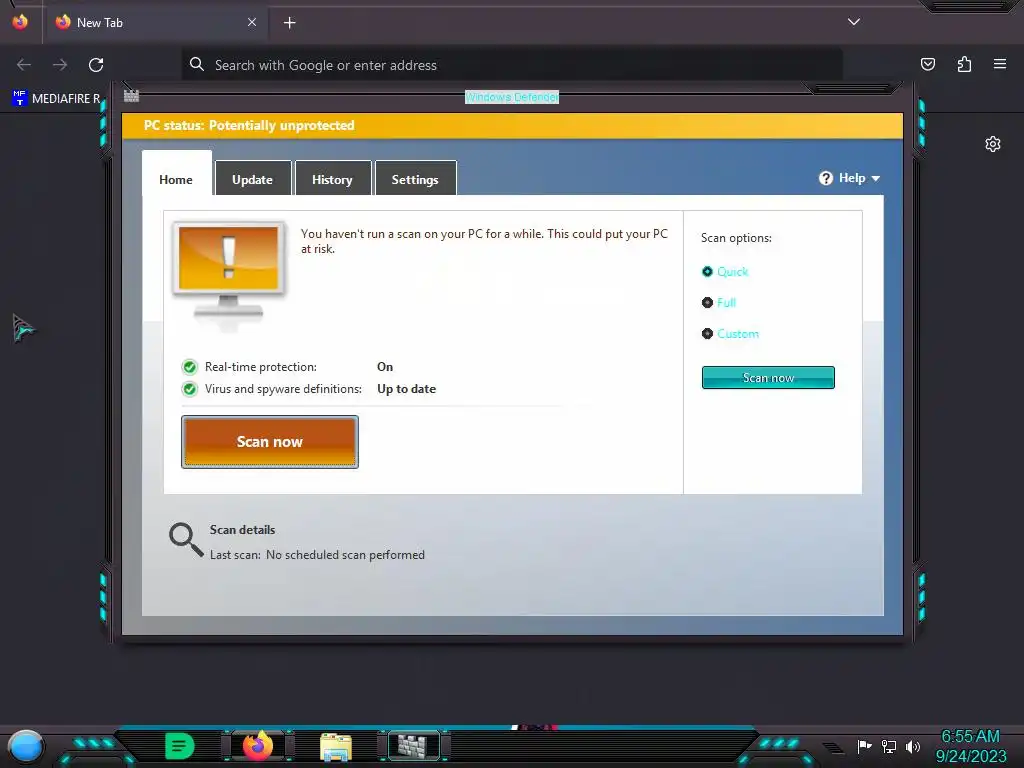The width and height of the screenshot is (1024, 768).
Task: Click the New Tab page settings gear
Action: tap(993, 144)
